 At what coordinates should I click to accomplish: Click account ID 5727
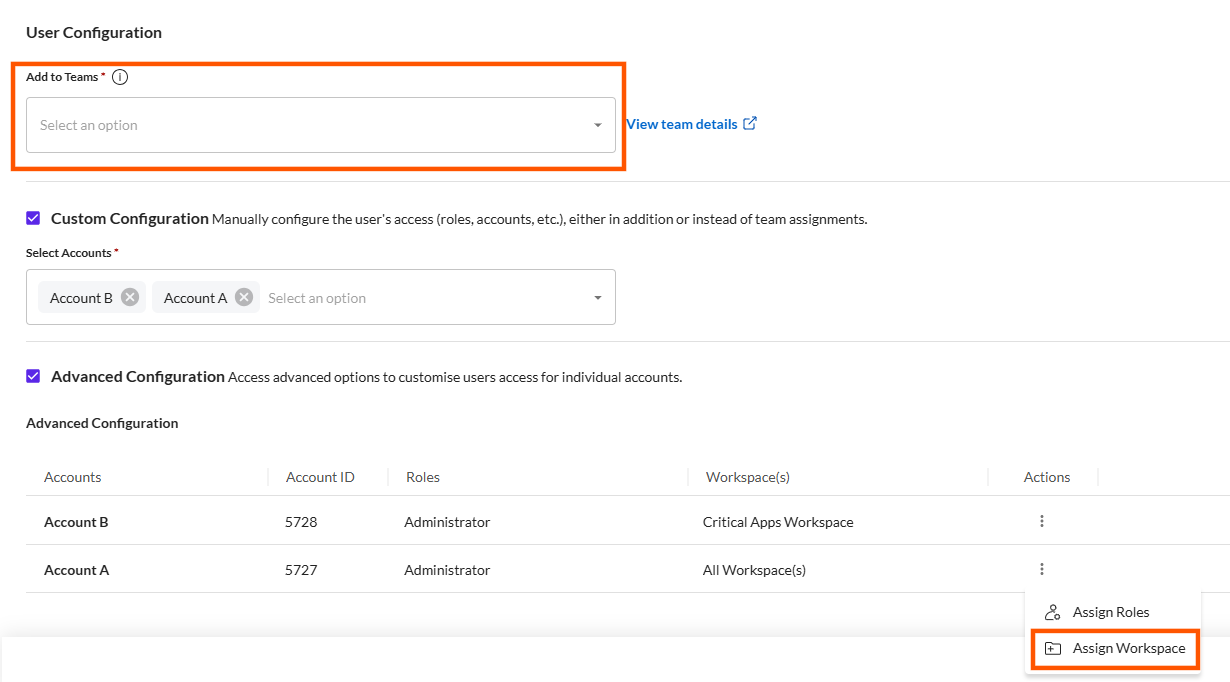pos(301,570)
